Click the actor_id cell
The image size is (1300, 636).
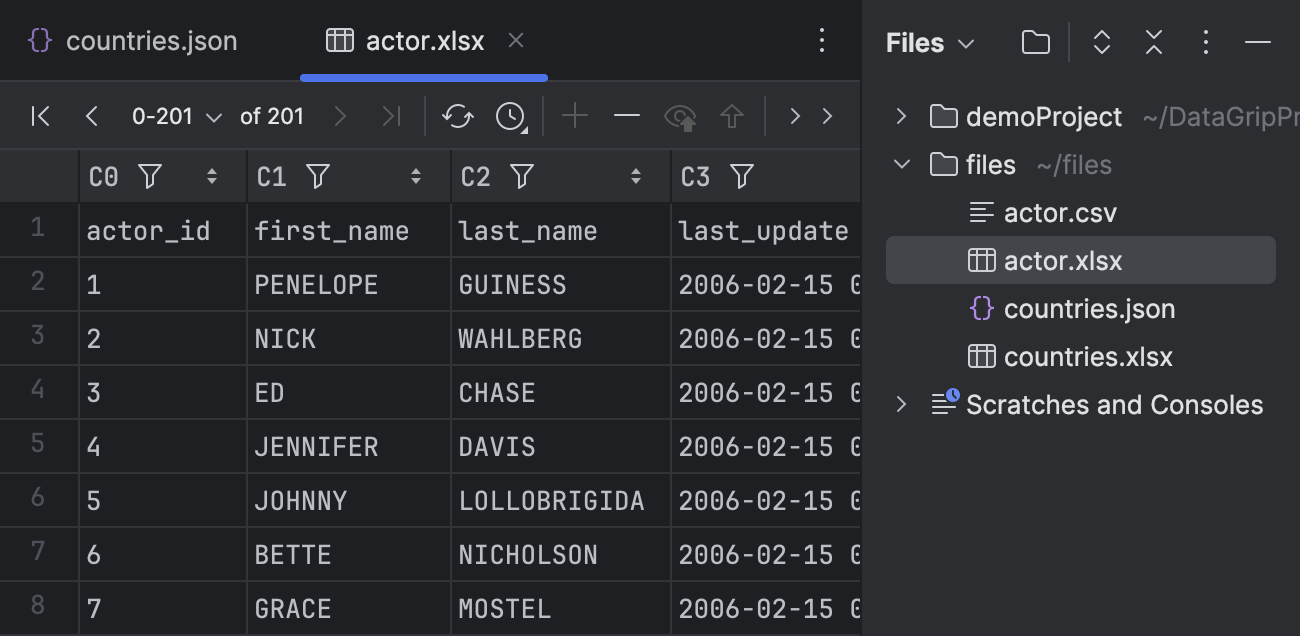tap(163, 231)
